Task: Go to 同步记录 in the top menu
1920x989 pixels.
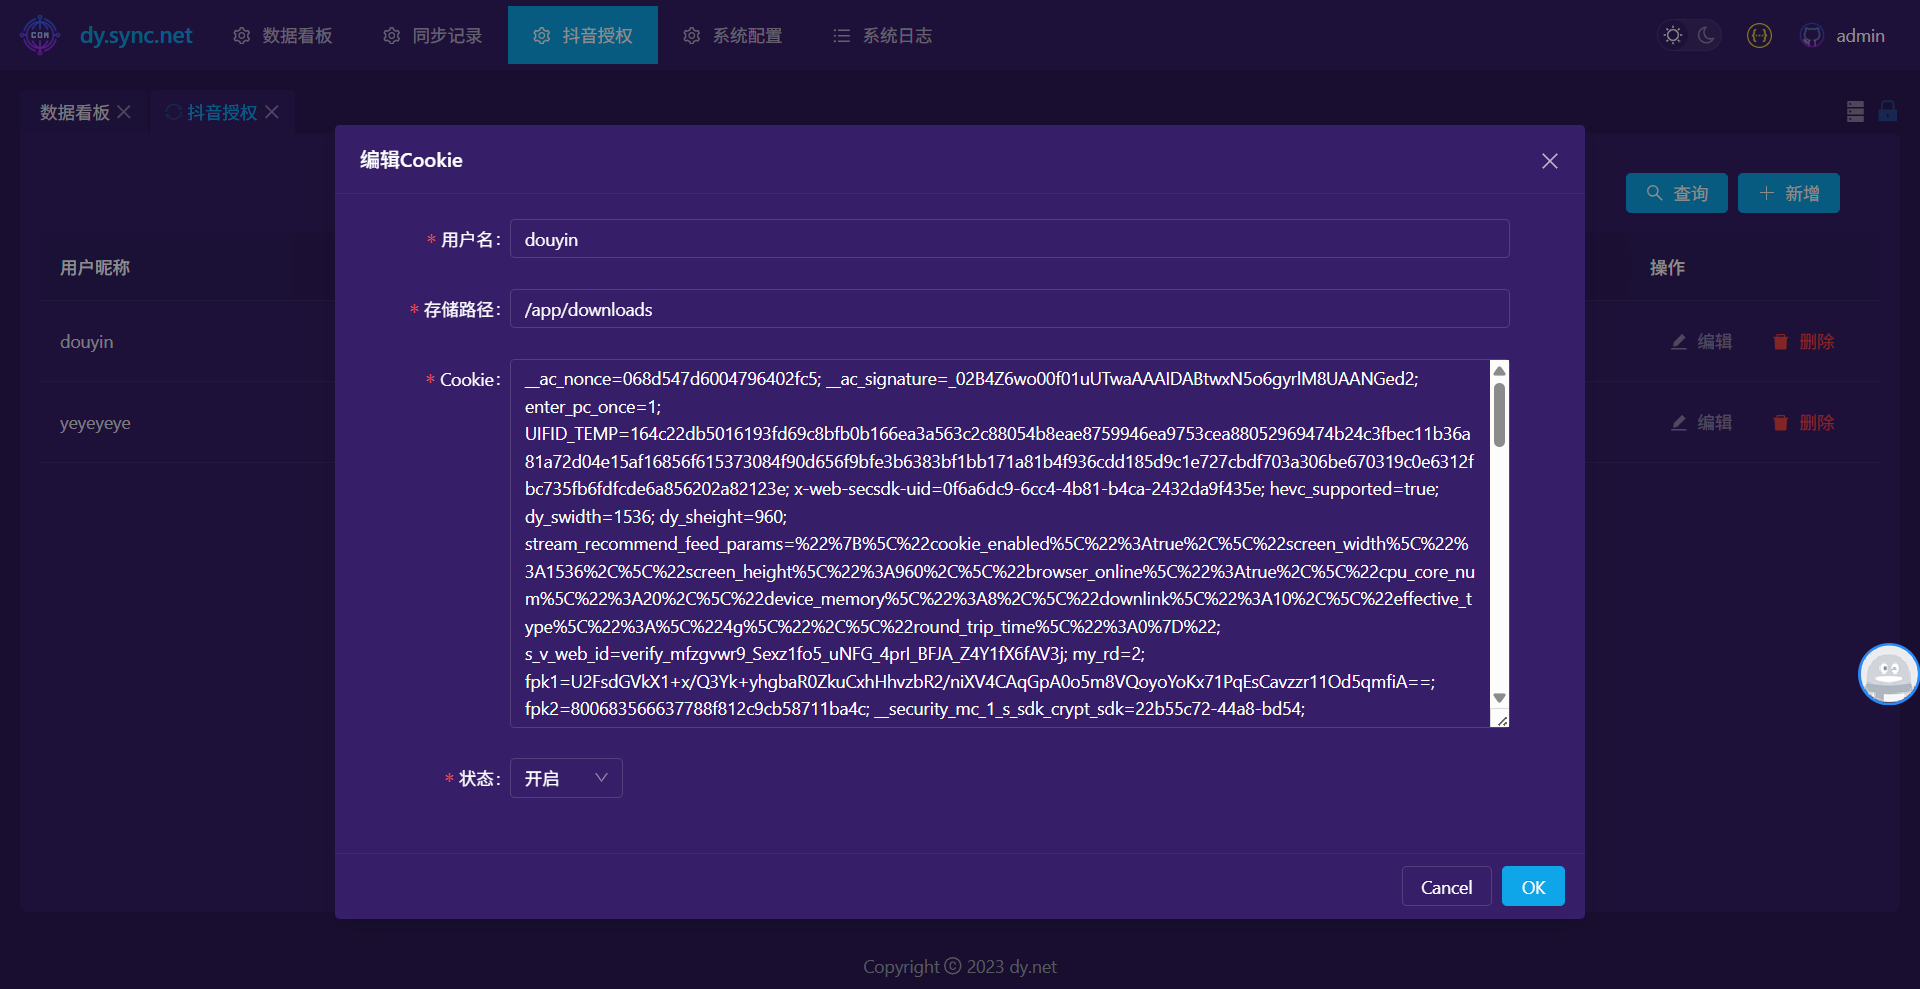Action: tap(433, 35)
